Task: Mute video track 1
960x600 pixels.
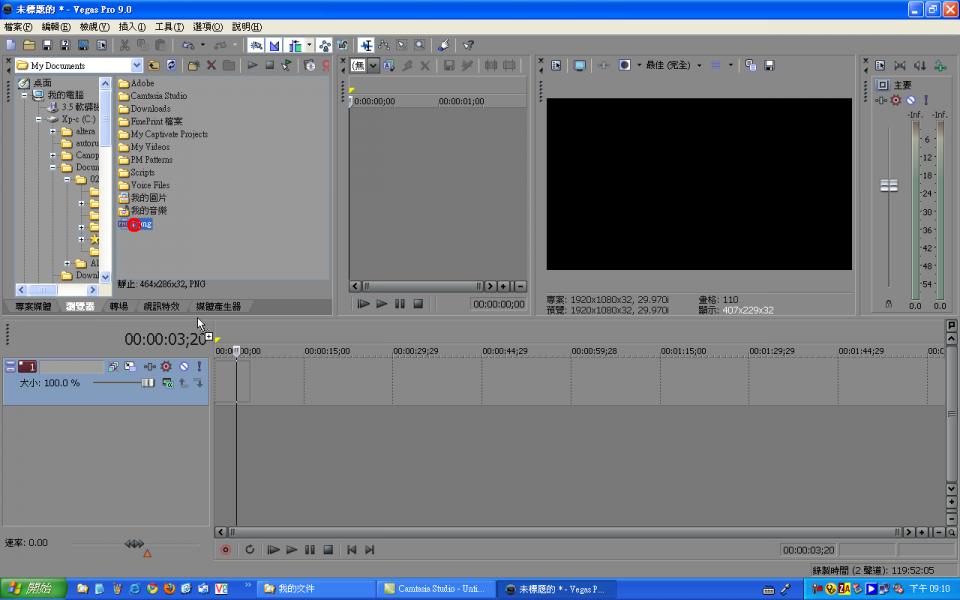Action: click(x=184, y=367)
